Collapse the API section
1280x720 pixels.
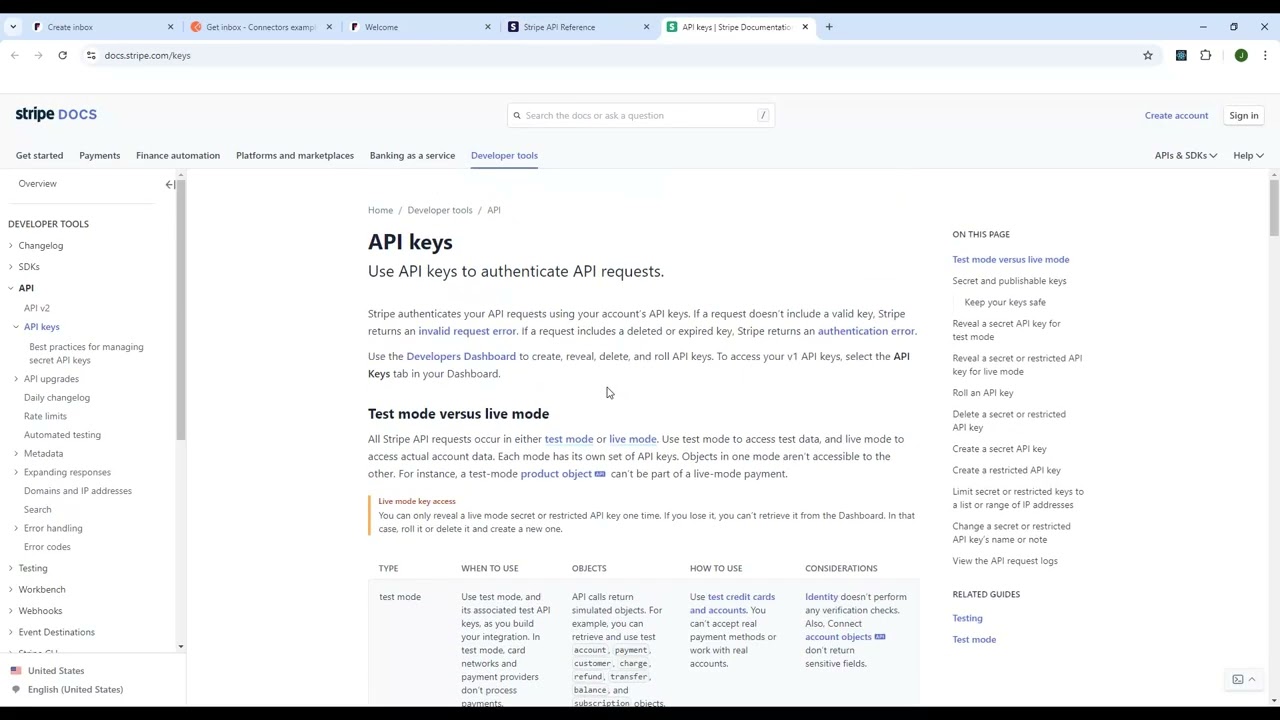coord(11,288)
